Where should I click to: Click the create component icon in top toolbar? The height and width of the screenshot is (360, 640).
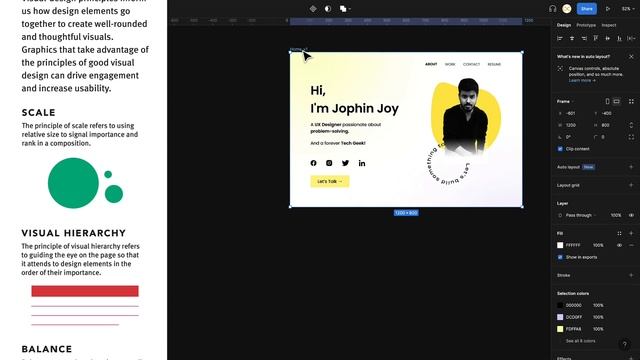point(313,9)
